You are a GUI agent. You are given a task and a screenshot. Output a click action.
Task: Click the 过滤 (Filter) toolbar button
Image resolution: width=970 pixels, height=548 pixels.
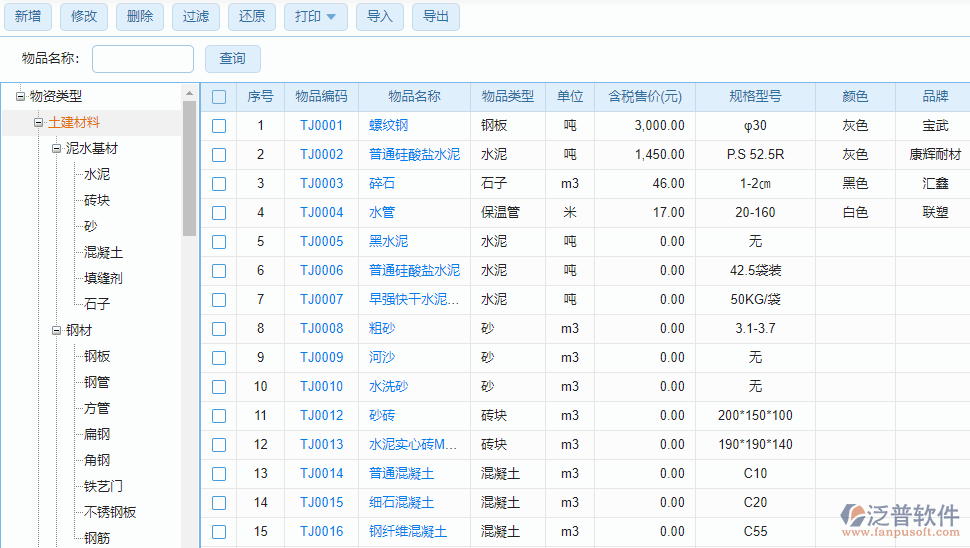(196, 16)
